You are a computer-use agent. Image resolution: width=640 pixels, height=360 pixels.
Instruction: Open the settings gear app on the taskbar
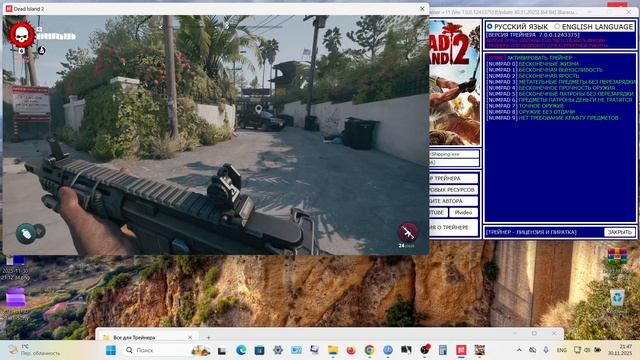278,350
